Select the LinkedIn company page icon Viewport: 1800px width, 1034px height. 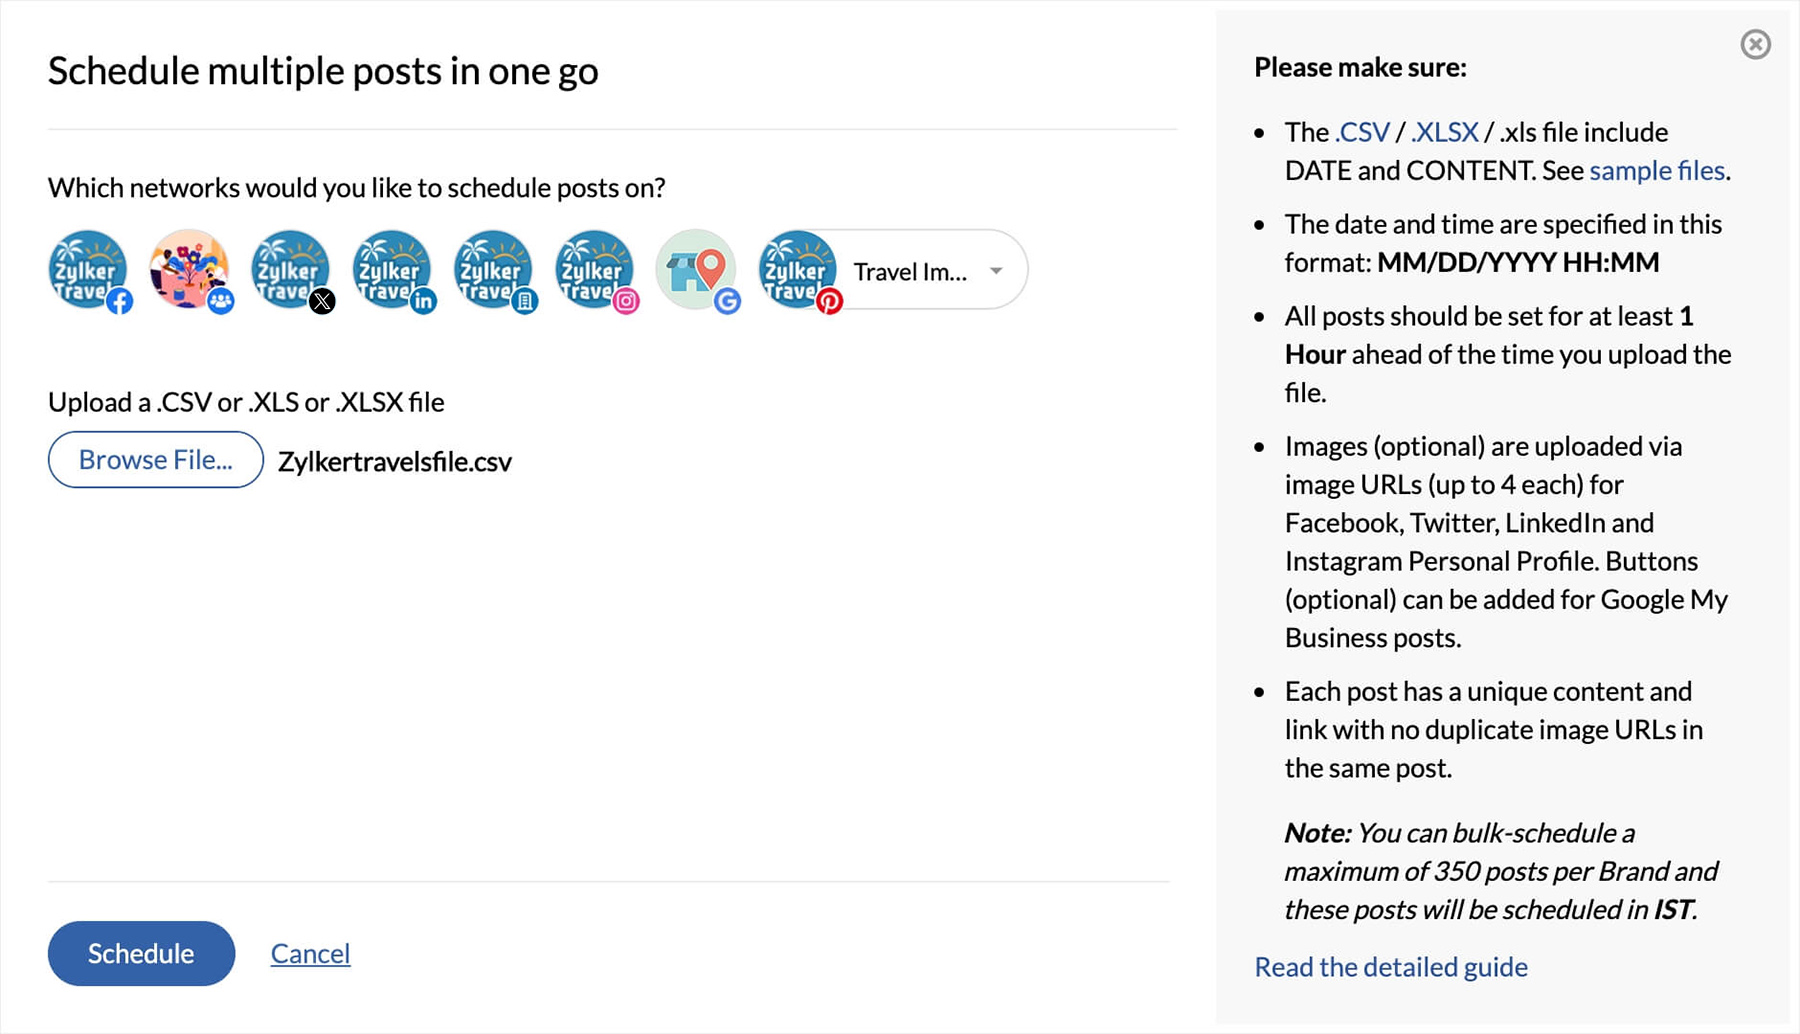coord(493,270)
